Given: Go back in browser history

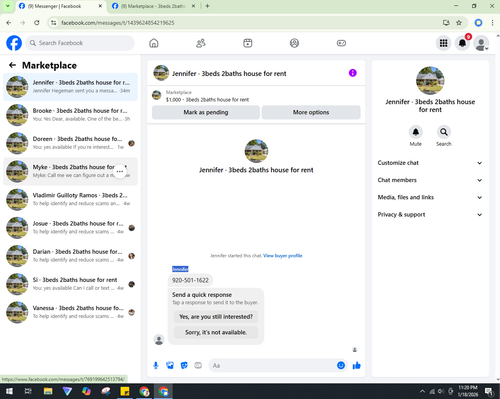Looking at the screenshot, I should pyautogui.click(x=9, y=23).
